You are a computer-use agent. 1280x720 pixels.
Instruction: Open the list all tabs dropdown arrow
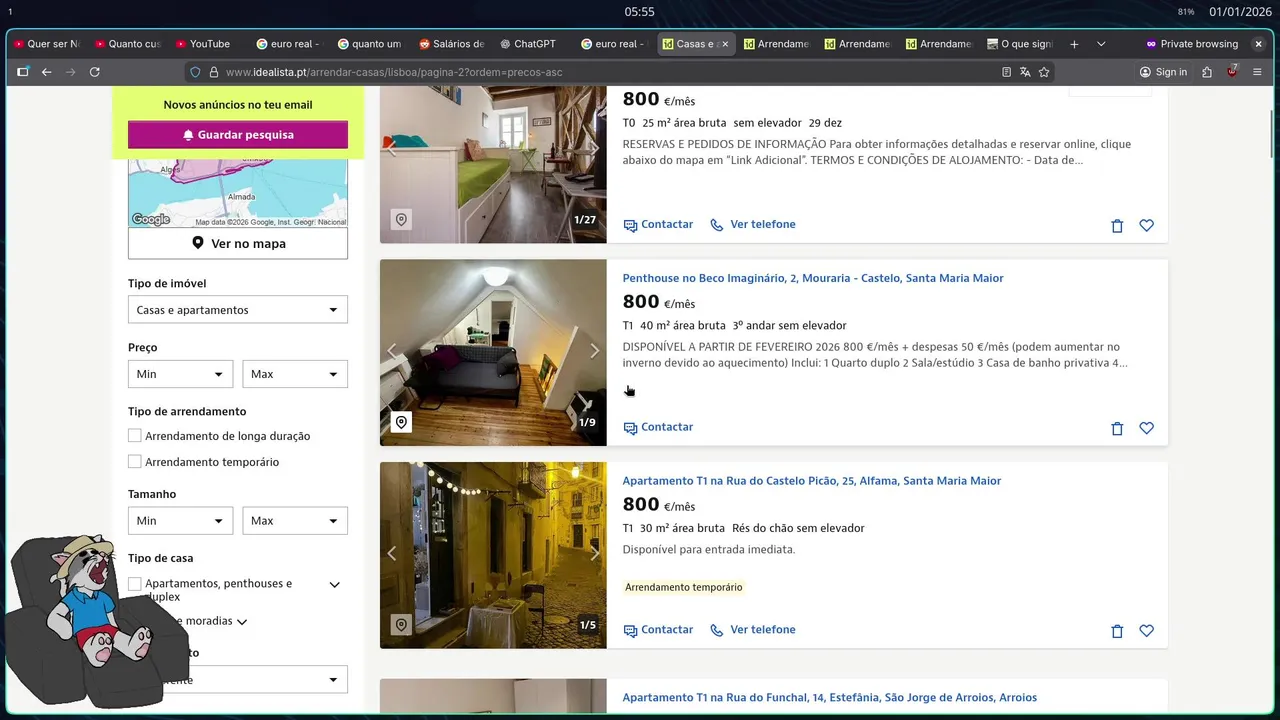pos(1101,44)
